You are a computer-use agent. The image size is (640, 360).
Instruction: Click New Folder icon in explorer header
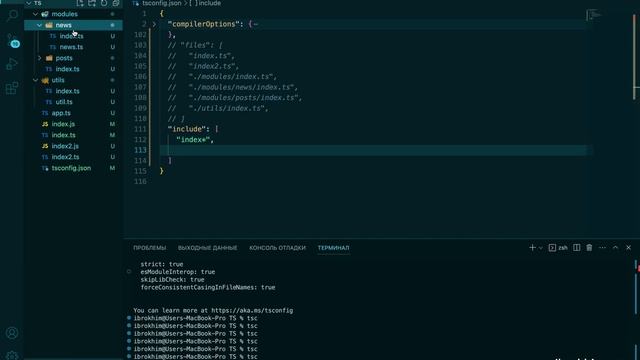click(x=92, y=3)
